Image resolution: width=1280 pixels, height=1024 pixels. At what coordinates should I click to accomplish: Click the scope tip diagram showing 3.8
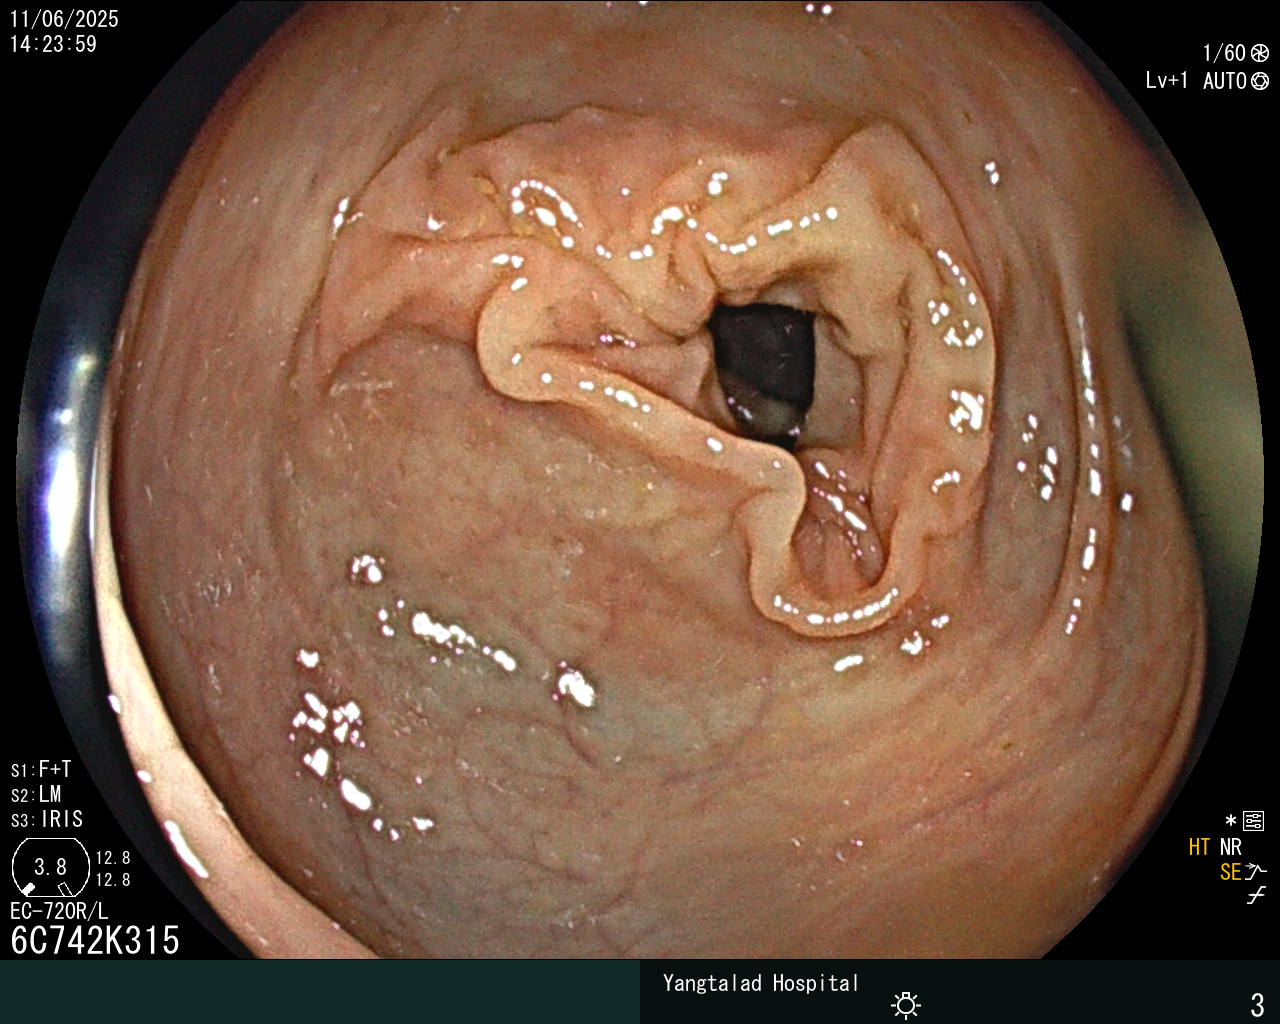pos(50,868)
